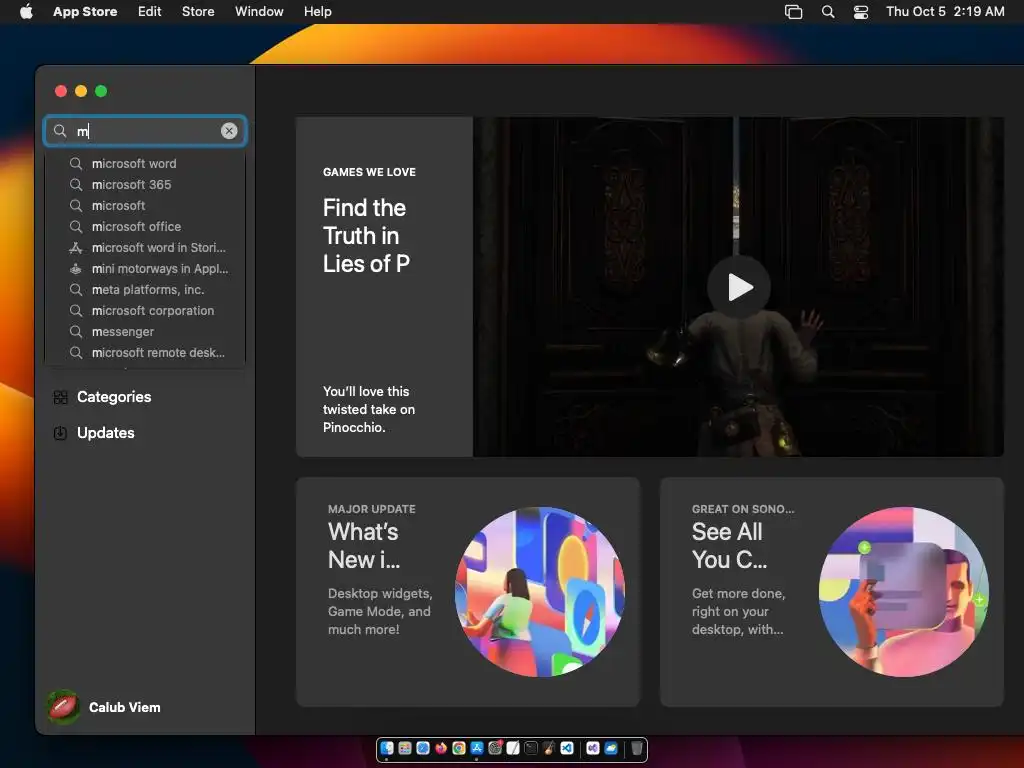Click the Calub Viem profile avatar
Image resolution: width=1024 pixels, height=768 pixels.
(x=63, y=707)
